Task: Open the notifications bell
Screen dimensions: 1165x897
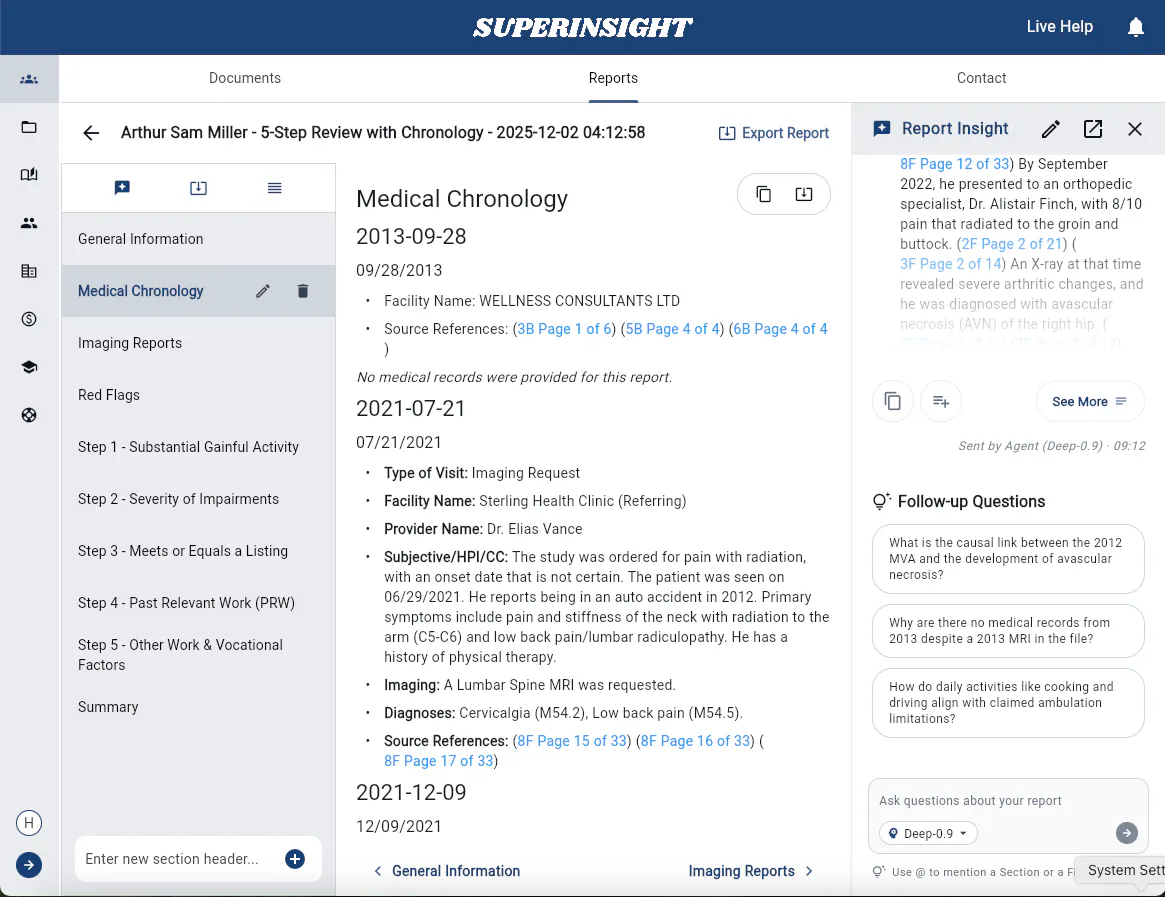Action: [x=1135, y=27]
